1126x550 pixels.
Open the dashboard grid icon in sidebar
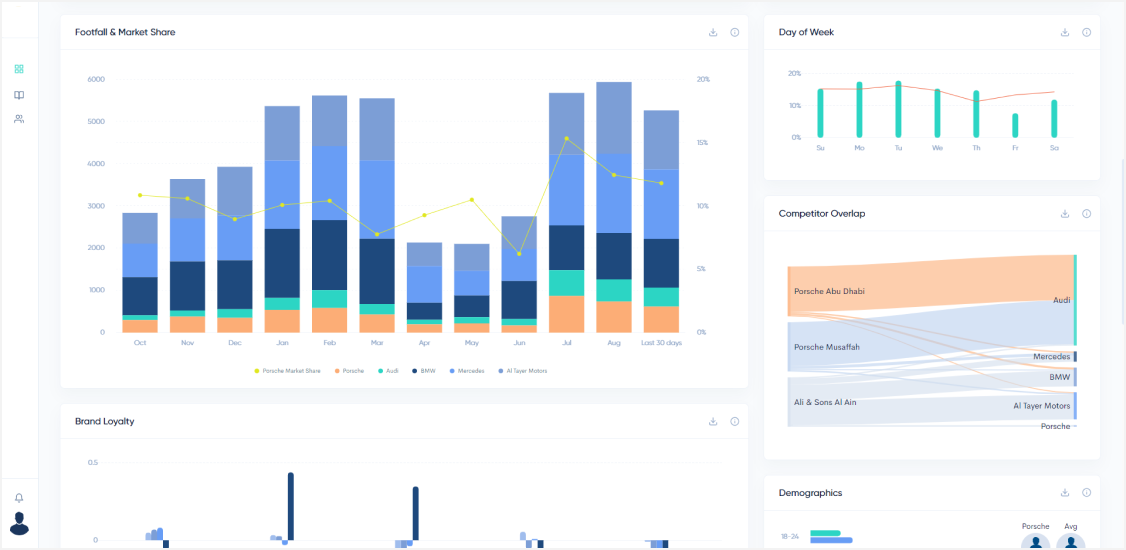19,69
